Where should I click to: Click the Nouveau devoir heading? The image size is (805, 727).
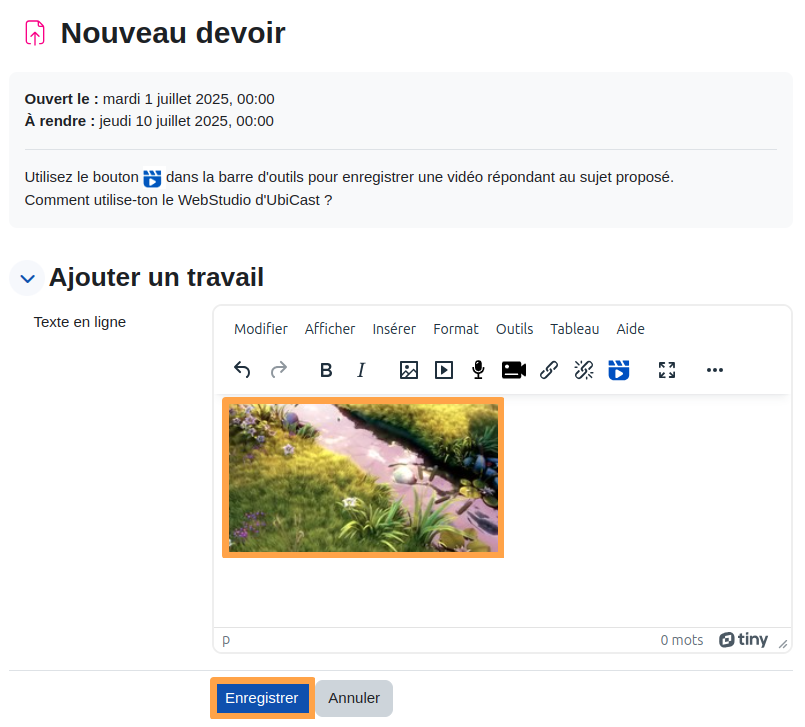[x=172, y=33]
